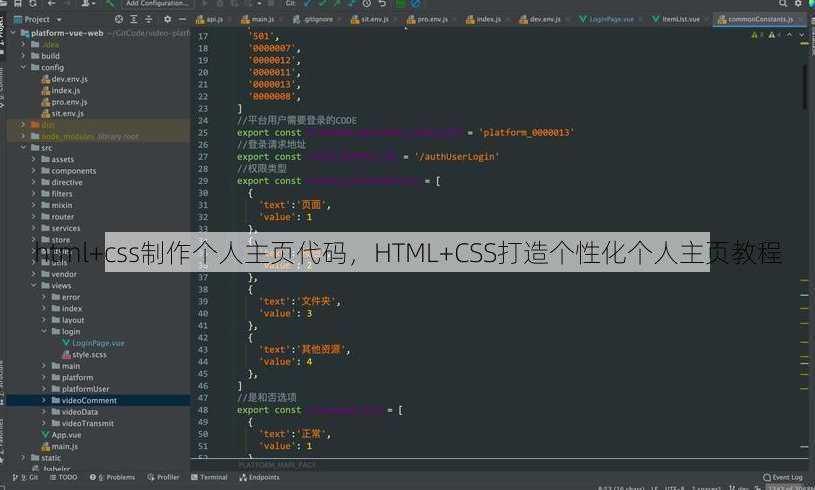The image size is (815, 490).
Task: Click Expand All icon in Project panel
Action: (x=134, y=19)
